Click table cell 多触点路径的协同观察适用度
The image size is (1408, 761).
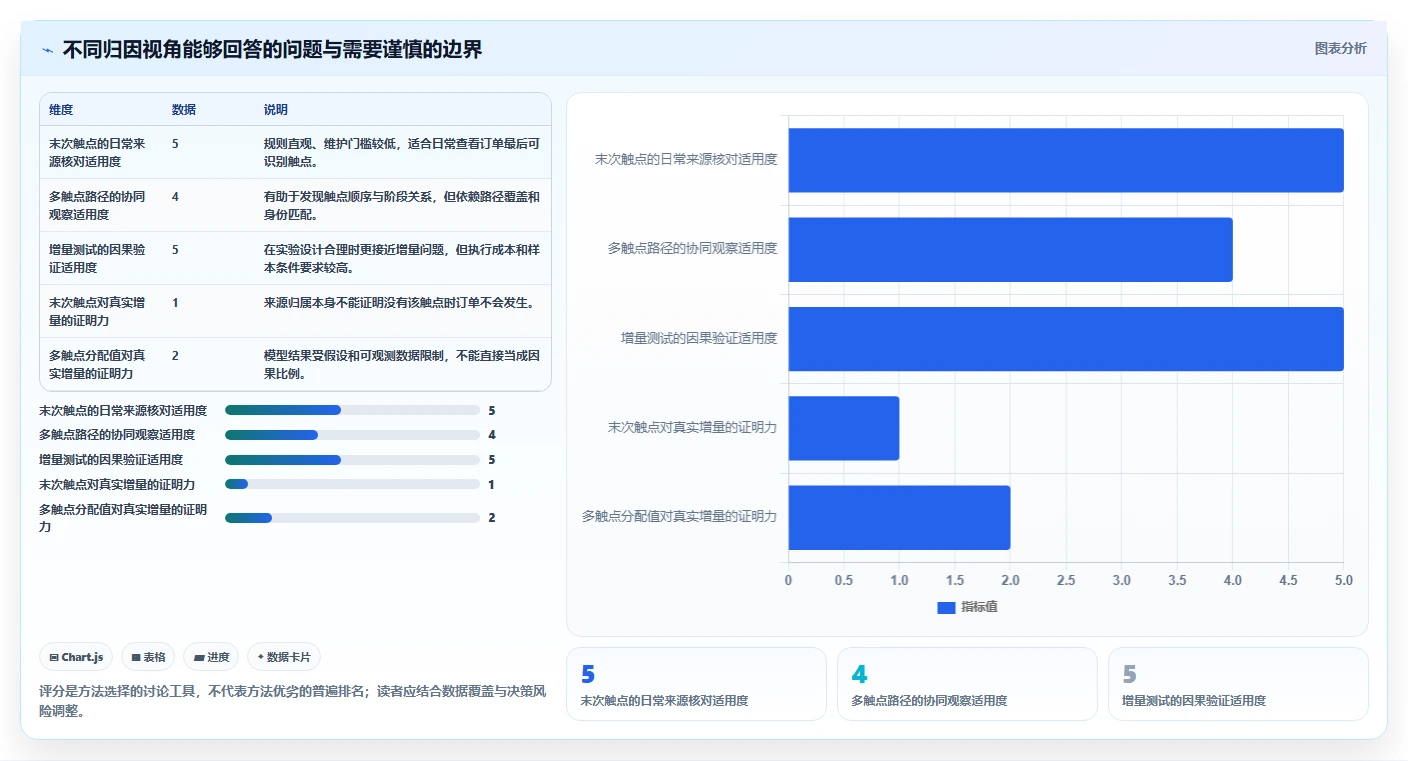97,205
